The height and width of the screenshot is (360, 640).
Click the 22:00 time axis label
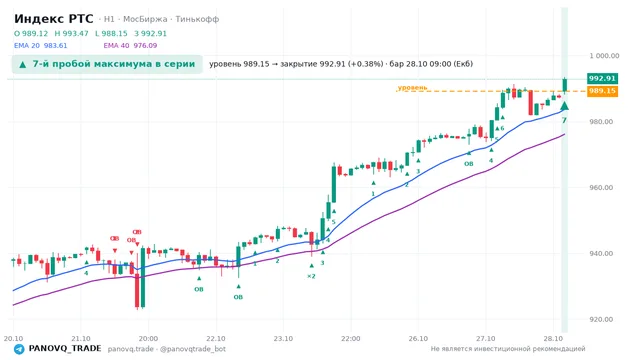coord(351,339)
